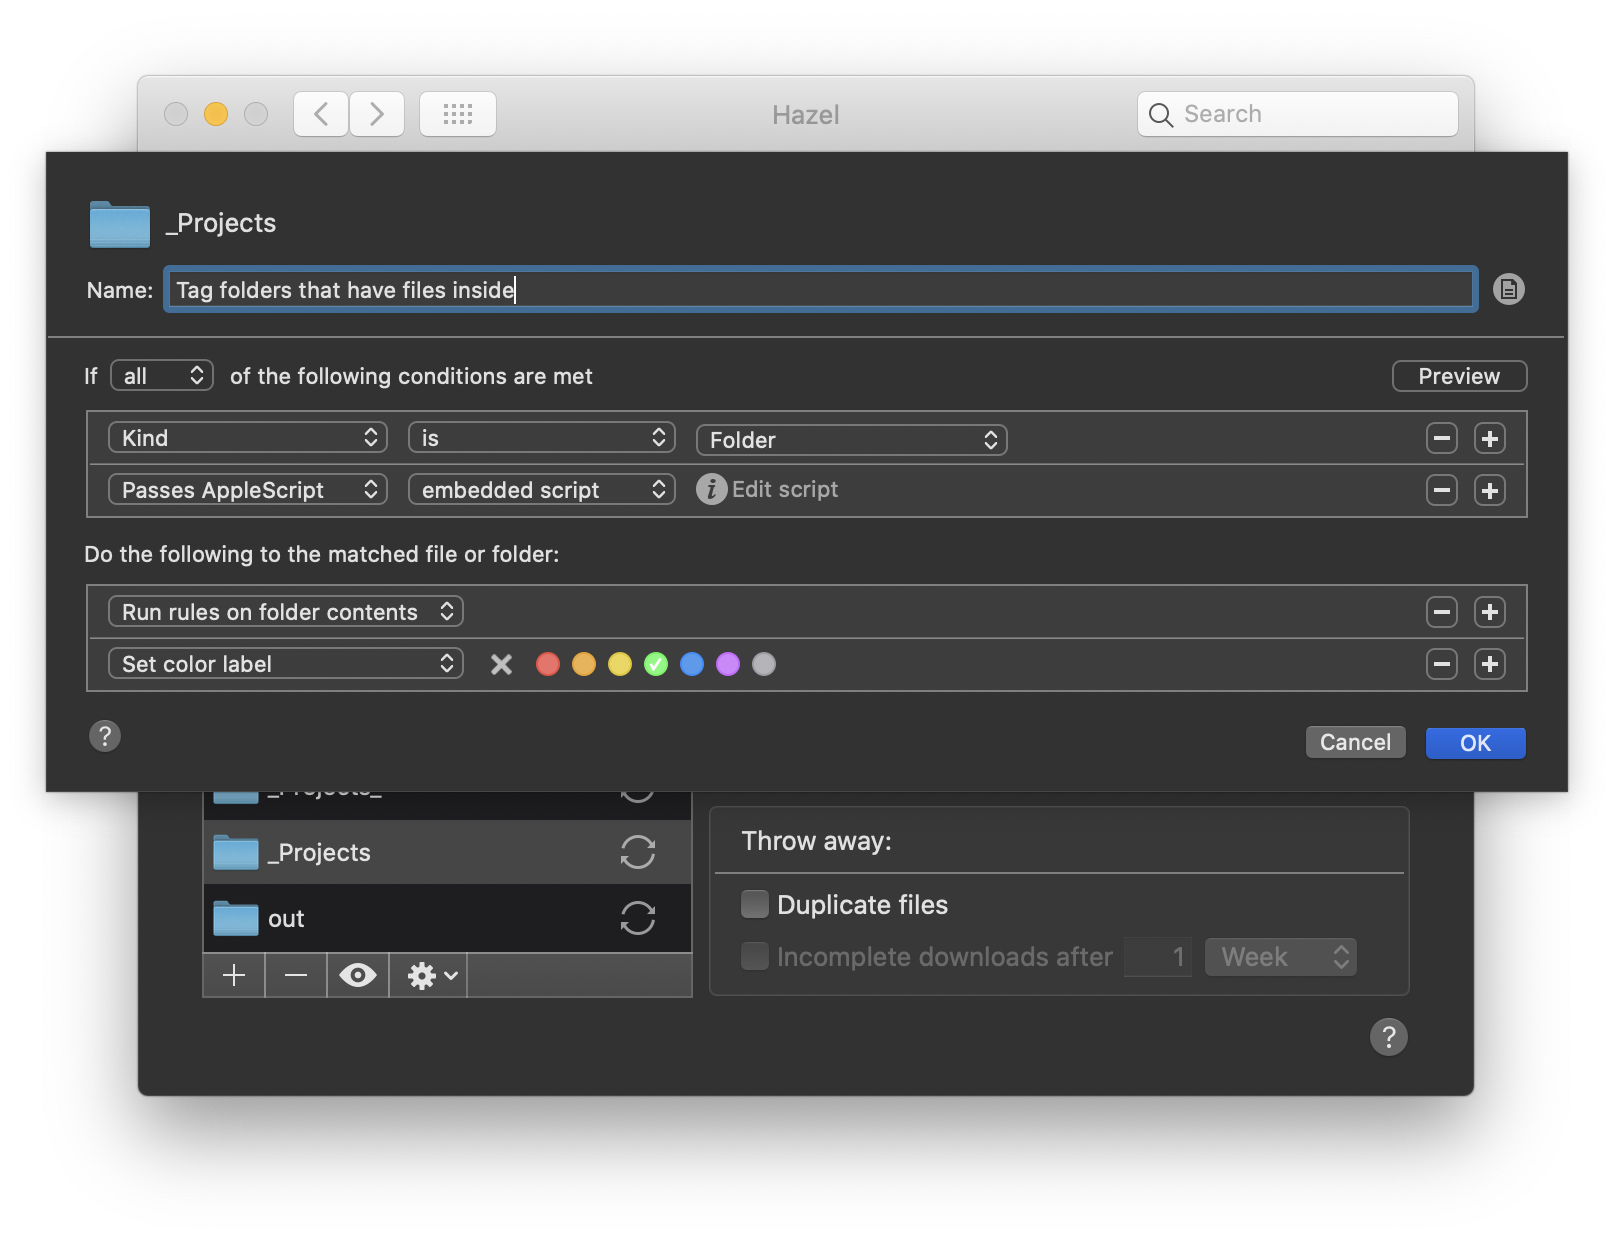Open help for the rule dialog
1614x1244 pixels.
coord(105,736)
